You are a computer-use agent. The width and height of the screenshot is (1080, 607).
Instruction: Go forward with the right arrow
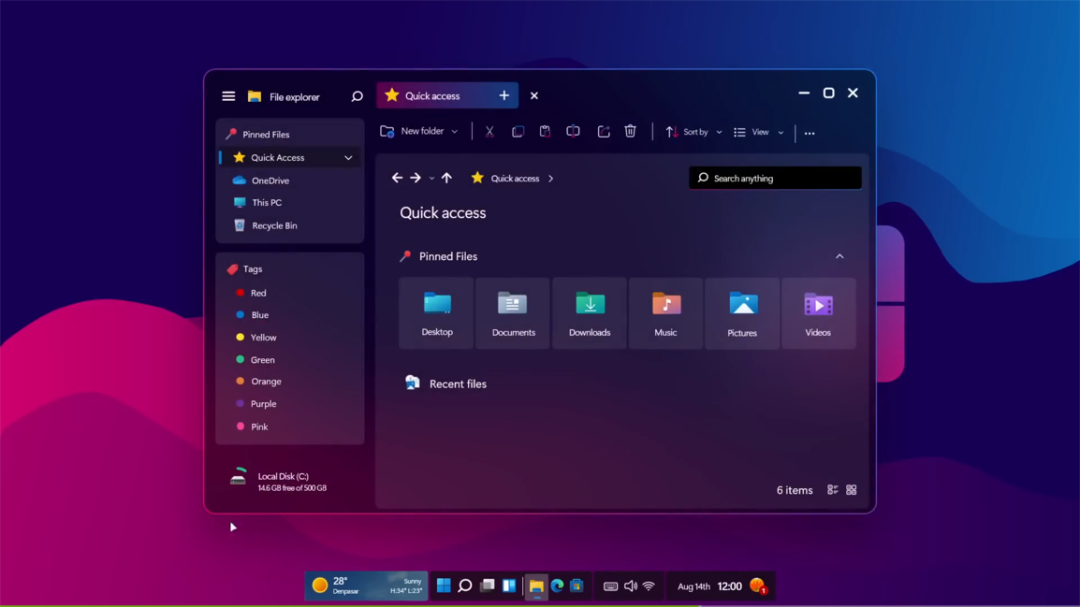pyautogui.click(x=415, y=178)
